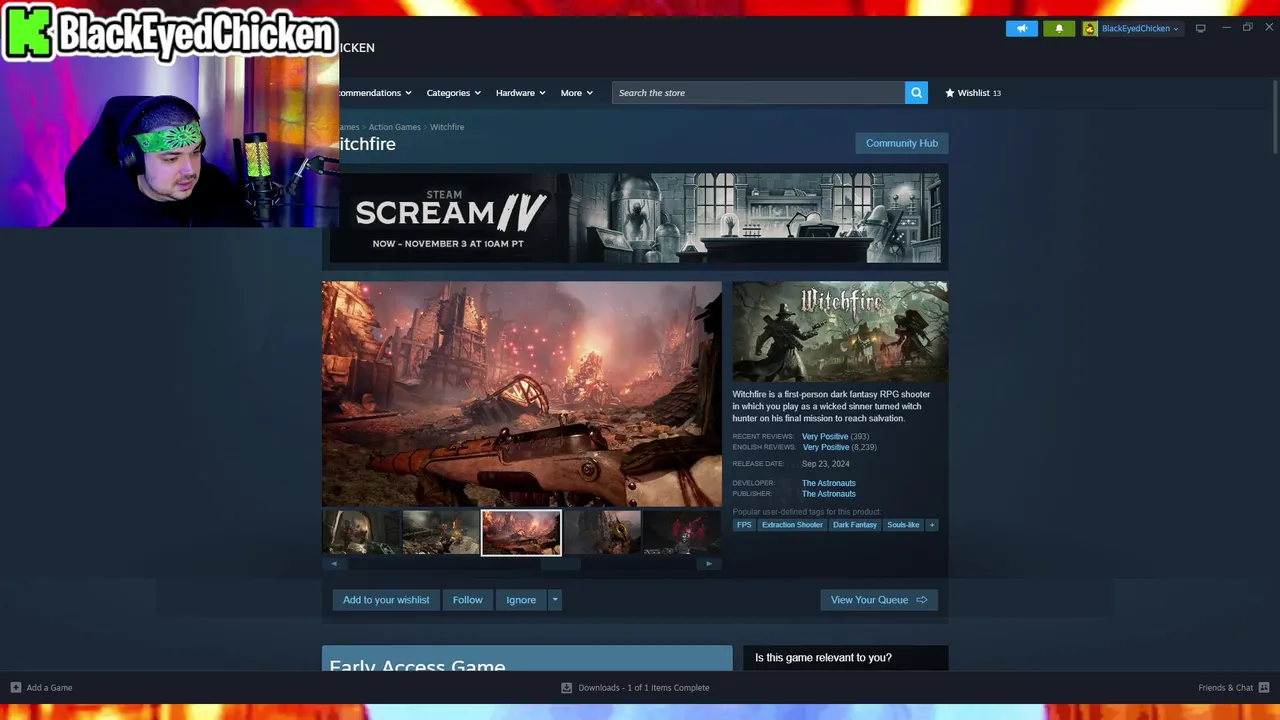Image resolution: width=1280 pixels, height=720 pixels.
Task: Open the recommendations dropdown menu
Action: coord(376,93)
